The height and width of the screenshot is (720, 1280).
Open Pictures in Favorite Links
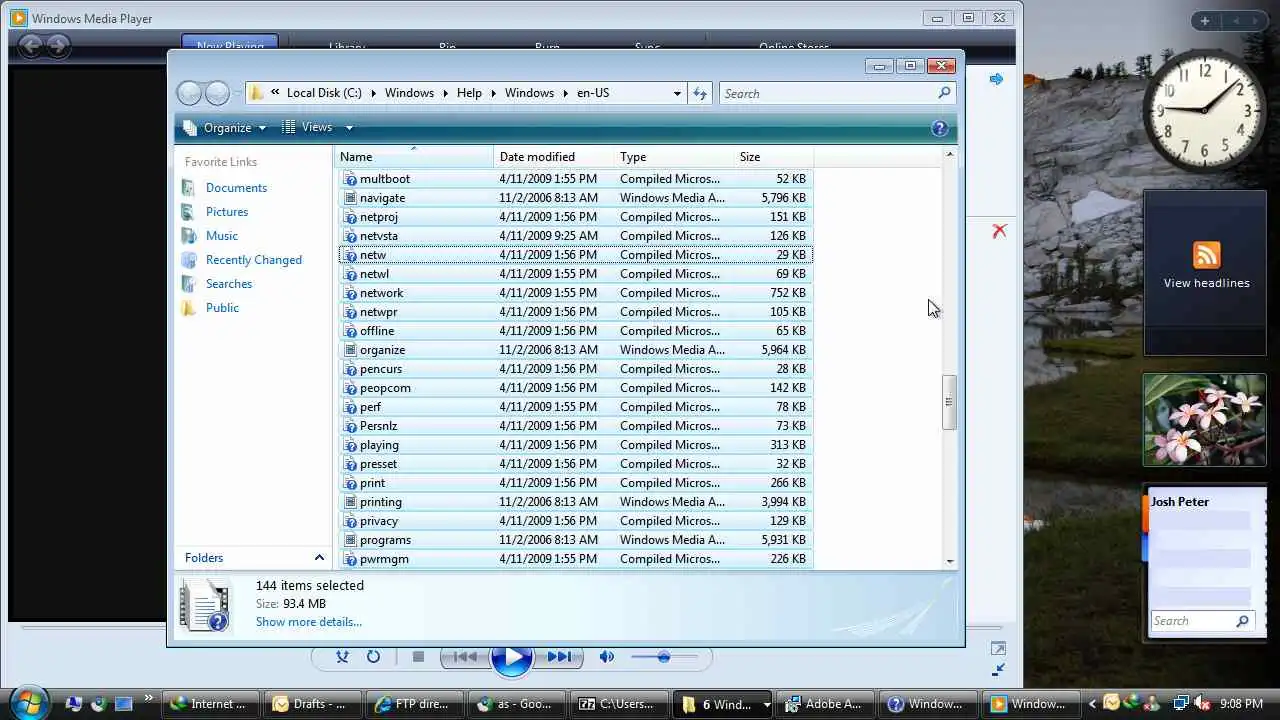tap(227, 212)
